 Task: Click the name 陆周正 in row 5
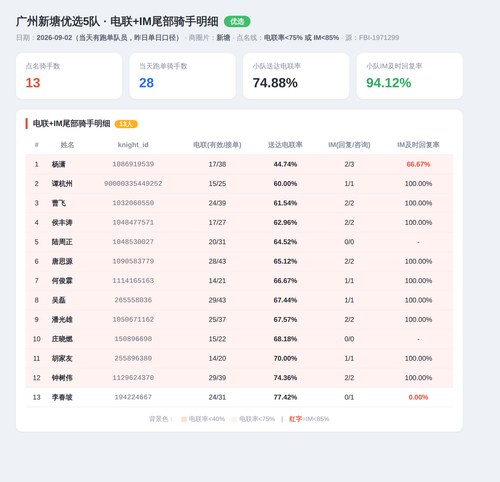coord(62,242)
